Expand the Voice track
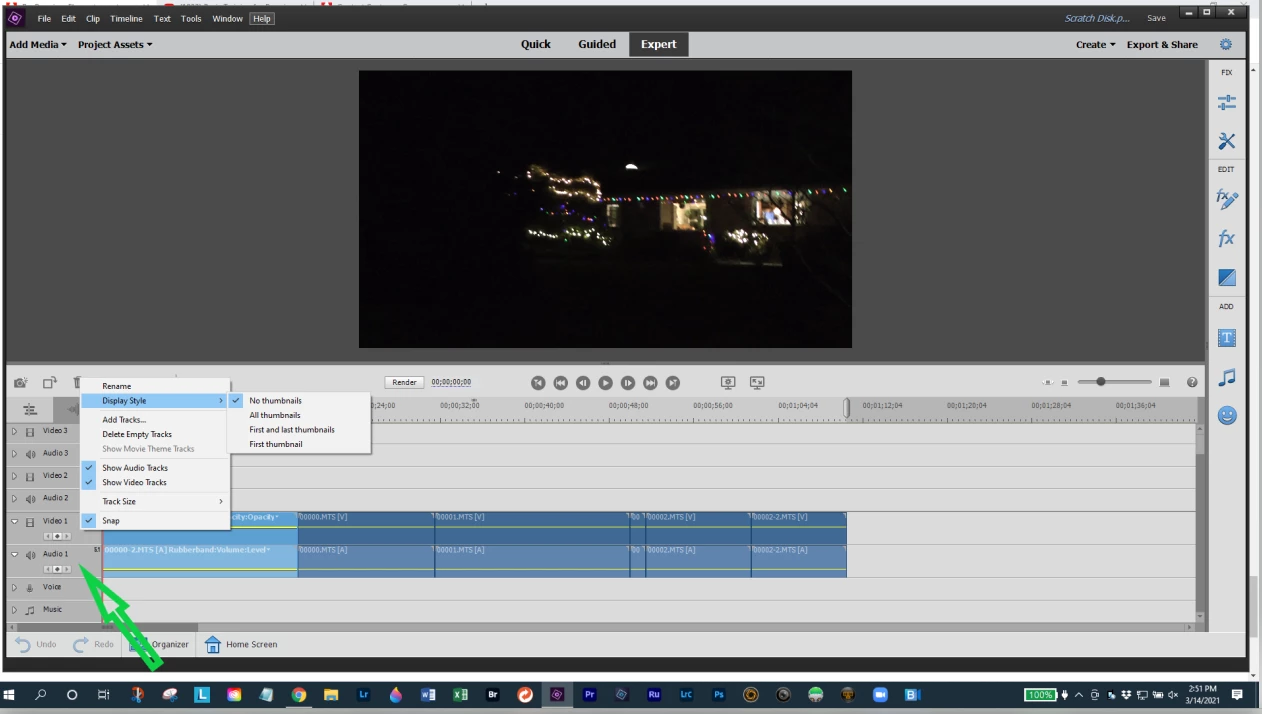This screenshot has height=714, width=1262. coord(14,587)
